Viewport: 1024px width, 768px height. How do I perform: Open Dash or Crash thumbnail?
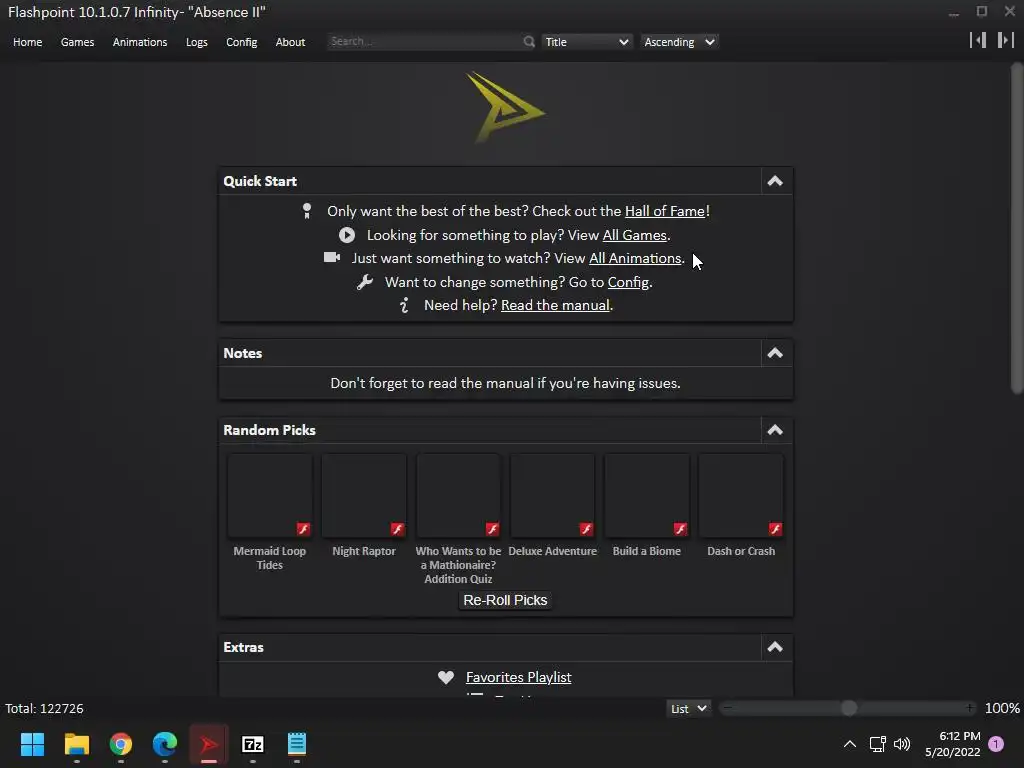click(x=741, y=496)
